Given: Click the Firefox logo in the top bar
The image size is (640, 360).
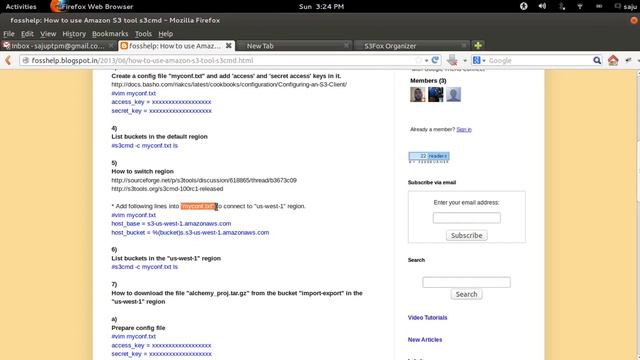Looking at the screenshot, I should click(58, 6).
